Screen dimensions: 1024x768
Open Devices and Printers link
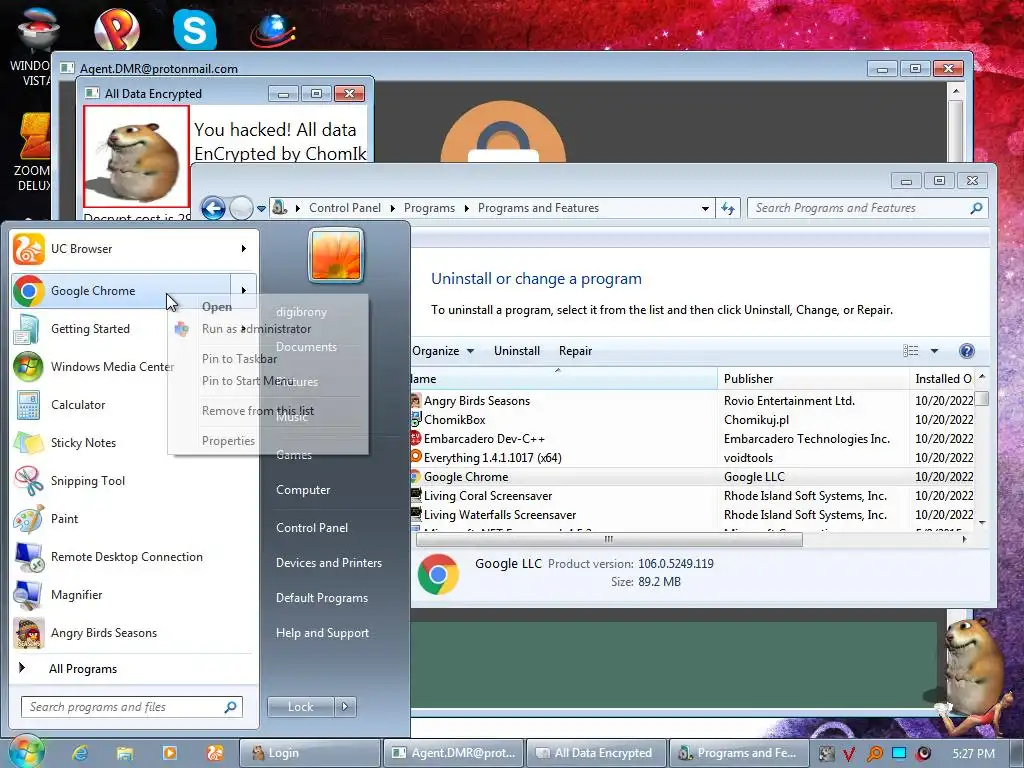click(328, 563)
